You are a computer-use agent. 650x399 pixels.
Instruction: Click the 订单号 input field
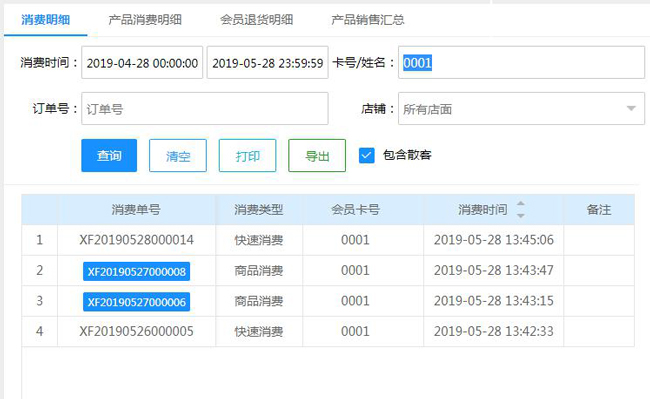pos(205,109)
